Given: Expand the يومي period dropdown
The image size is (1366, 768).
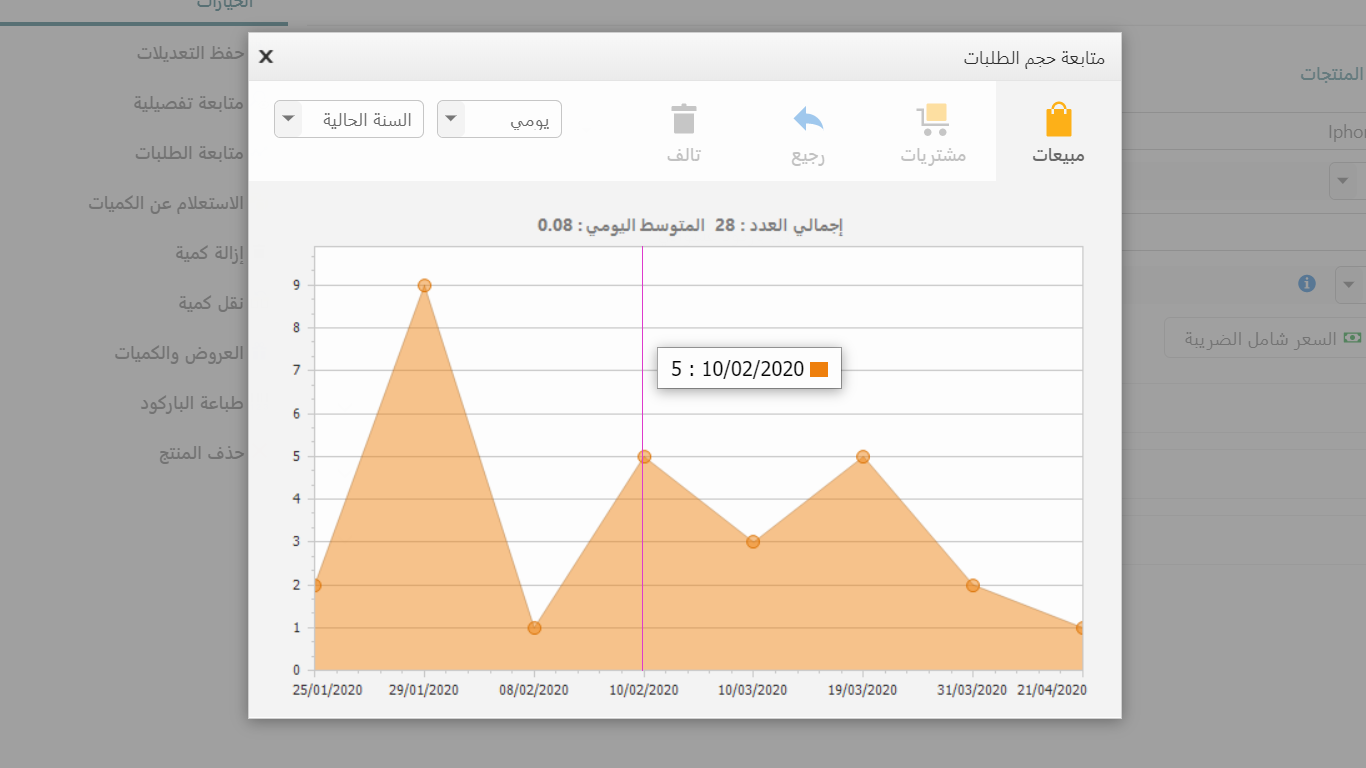Looking at the screenshot, I should point(500,120).
